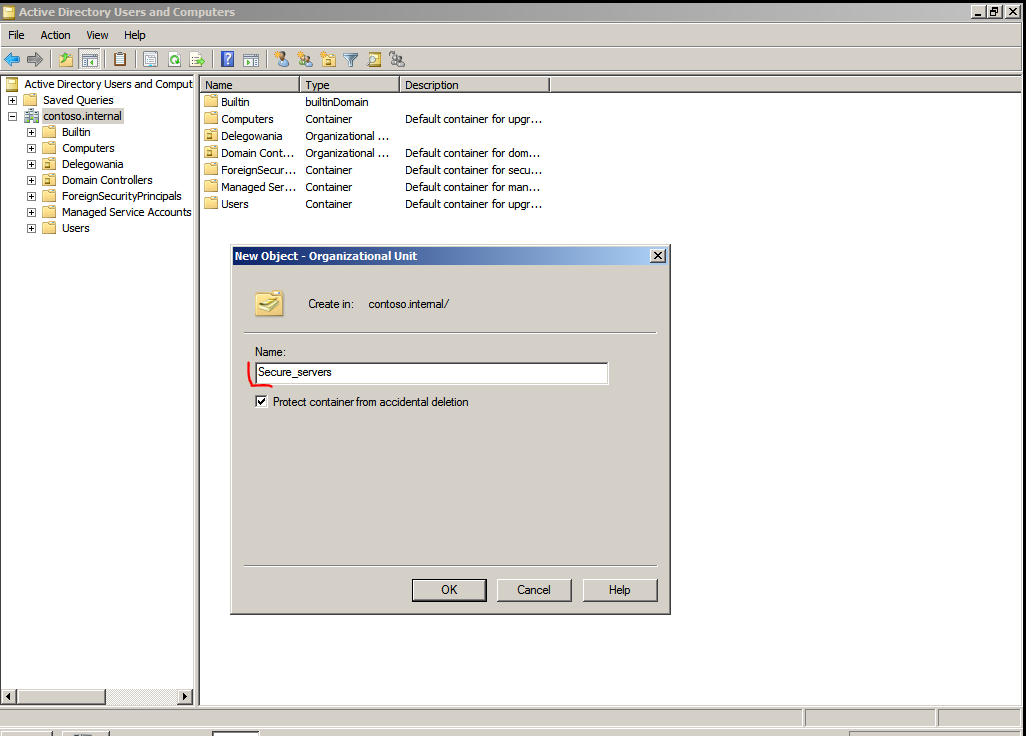Click Domain Controllers OU icon in tree
Screen dimensions: 1026x736
(x=49, y=181)
